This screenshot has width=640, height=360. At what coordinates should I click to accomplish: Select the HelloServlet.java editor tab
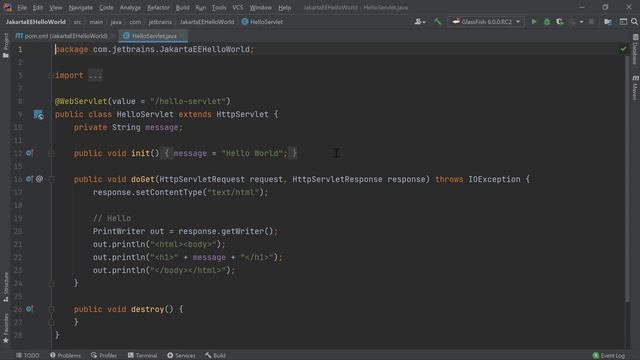coord(154,36)
